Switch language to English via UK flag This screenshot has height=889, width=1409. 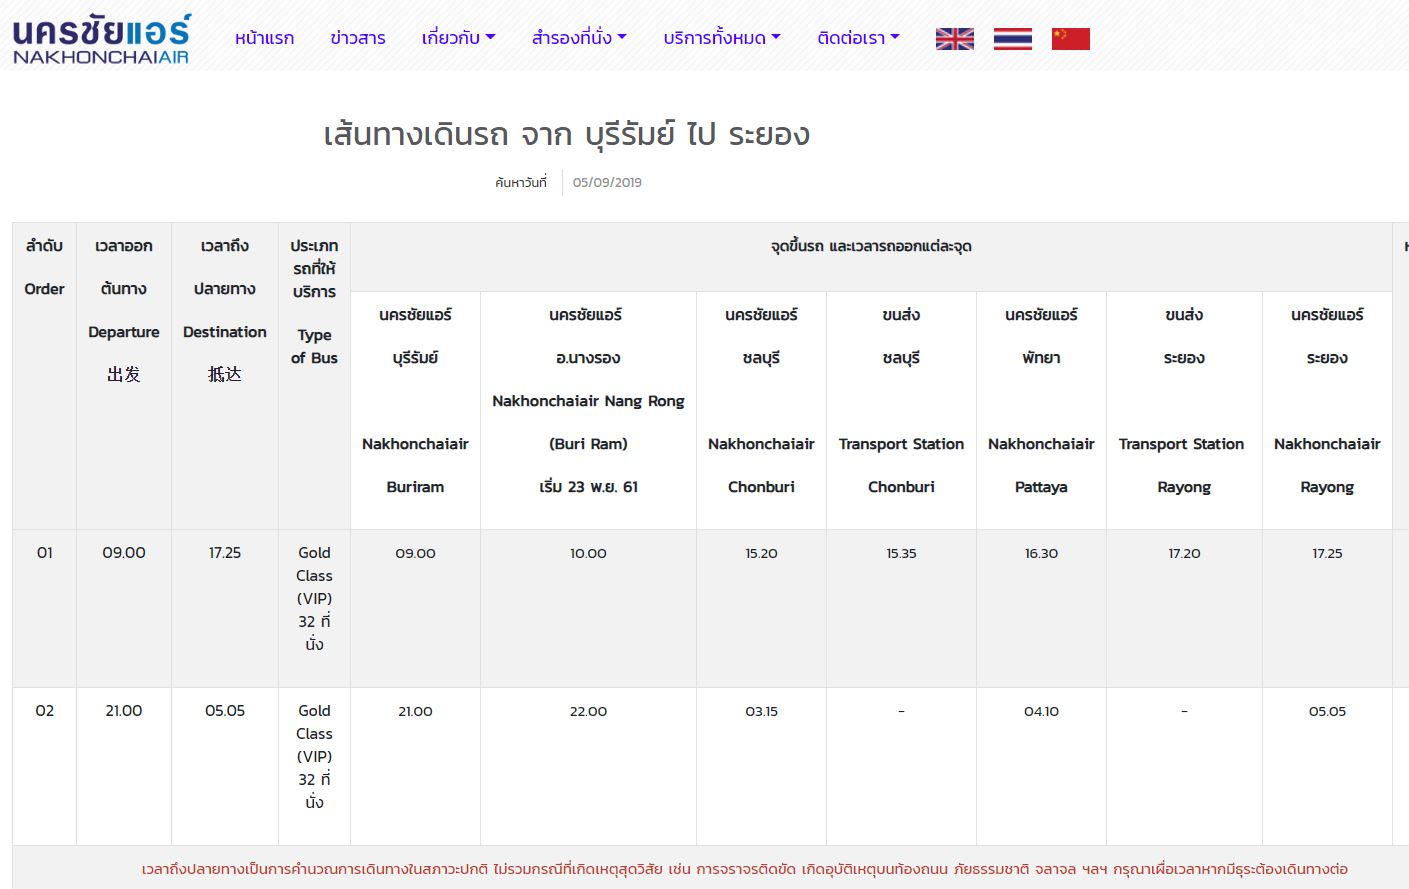(x=955, y=39)
